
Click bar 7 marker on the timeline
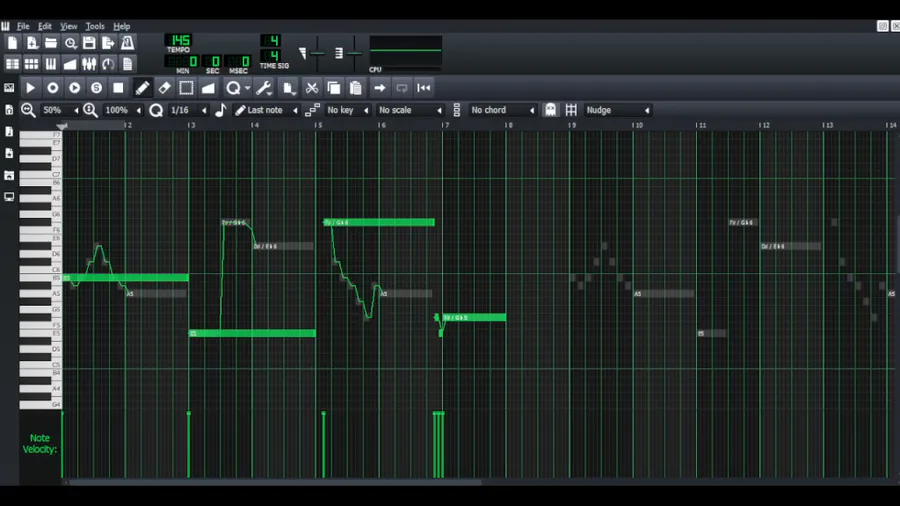tap(444, 125)
